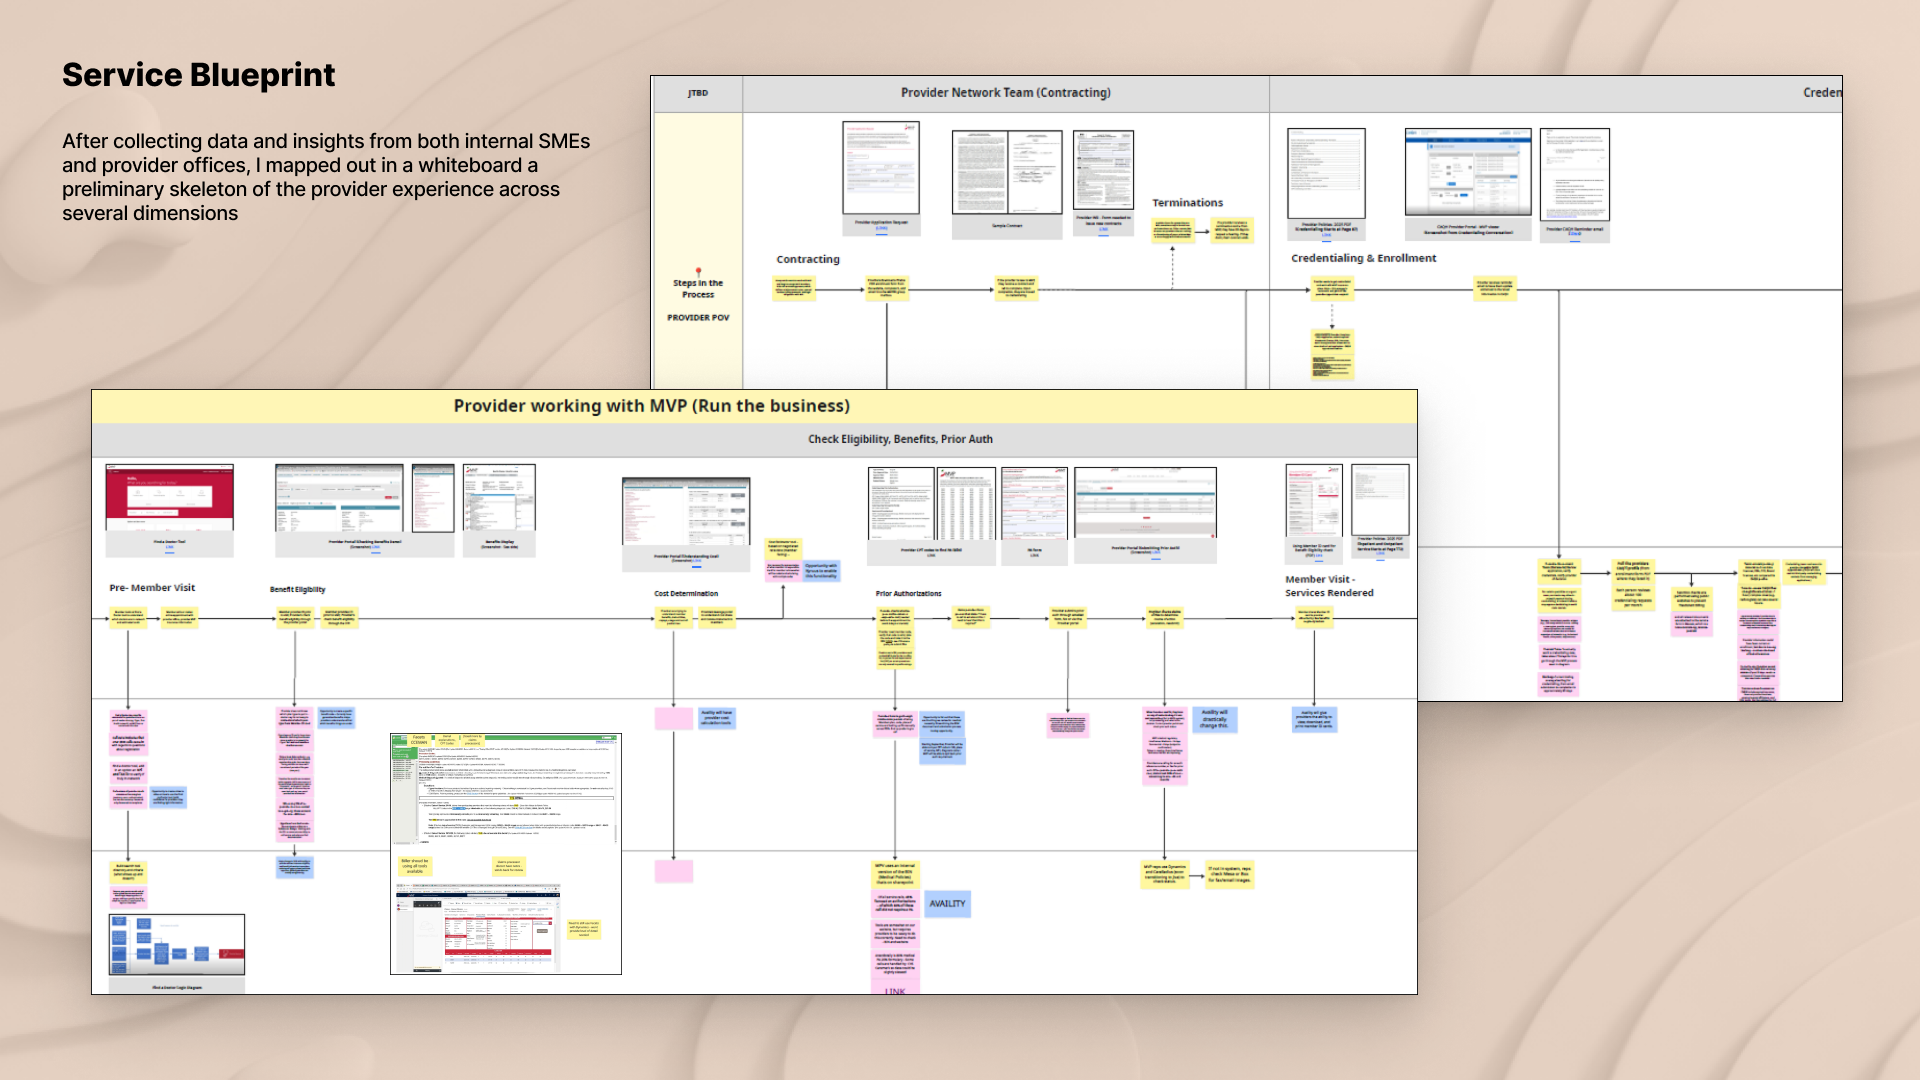Select the Member Visit - Services Rendered label
The height and width of the screenshot is (1080, 1920).
pyautogui.click(x=1329, y=586)
